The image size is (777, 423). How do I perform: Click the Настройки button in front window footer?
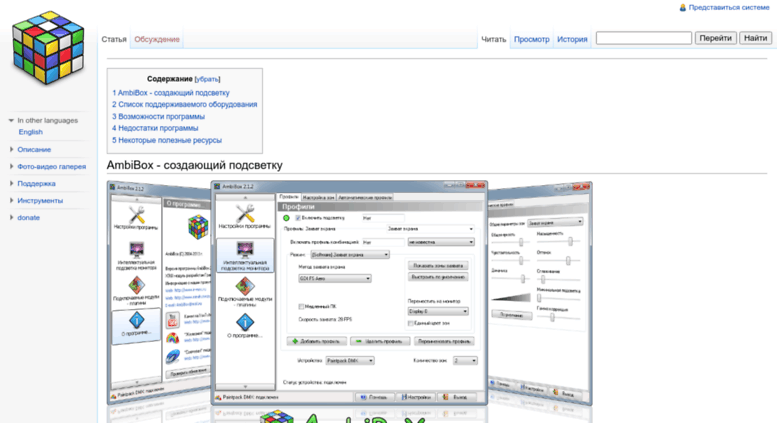416,397
